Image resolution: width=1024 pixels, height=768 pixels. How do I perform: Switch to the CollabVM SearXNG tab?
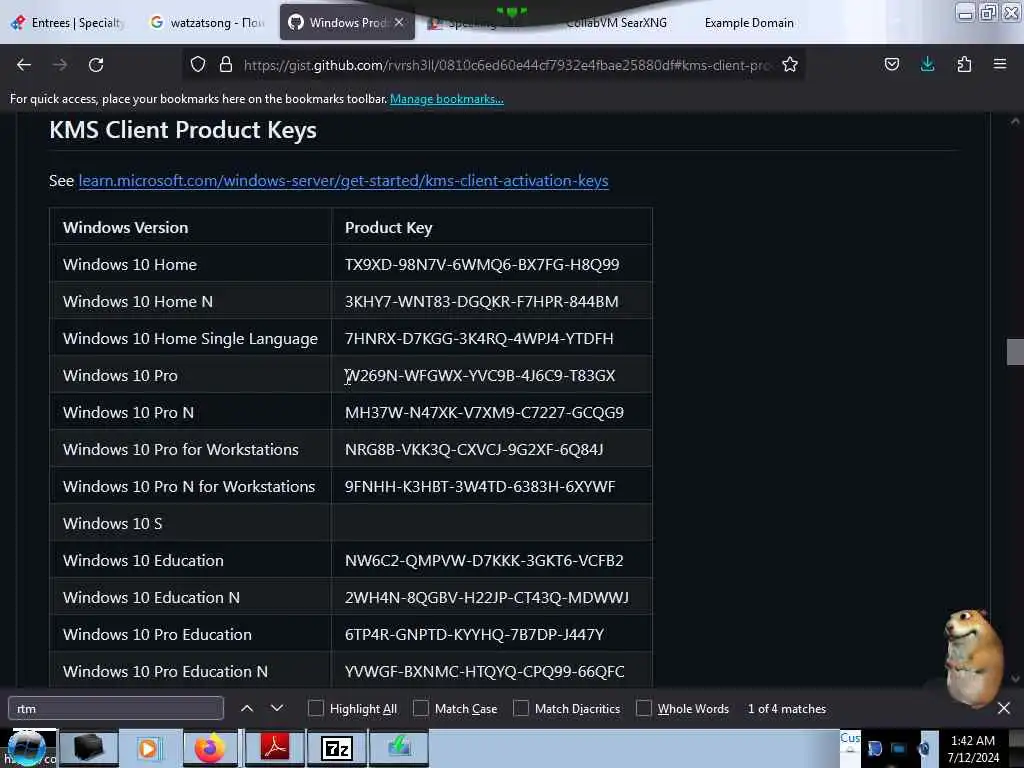coord(616,23)
